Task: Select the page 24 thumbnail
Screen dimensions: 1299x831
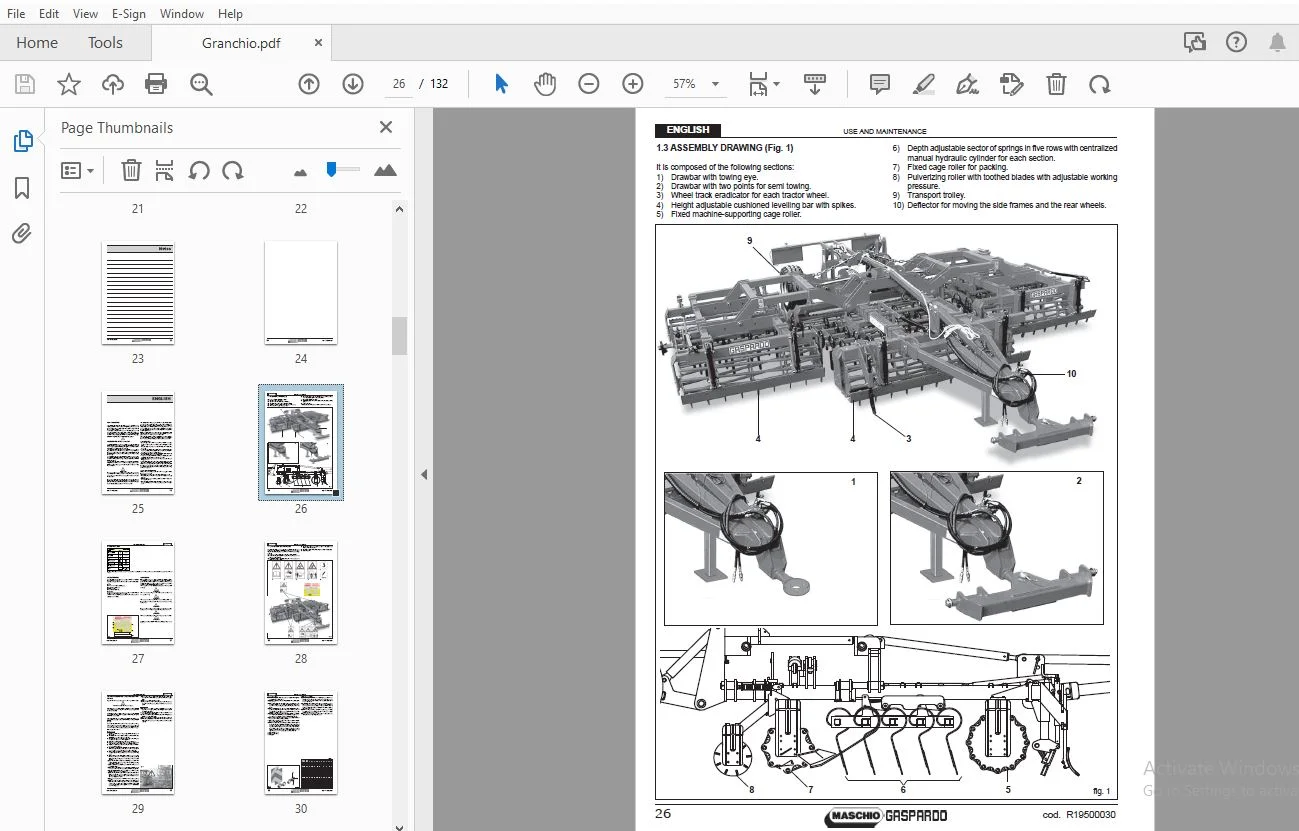Action: tap(301, 293)
